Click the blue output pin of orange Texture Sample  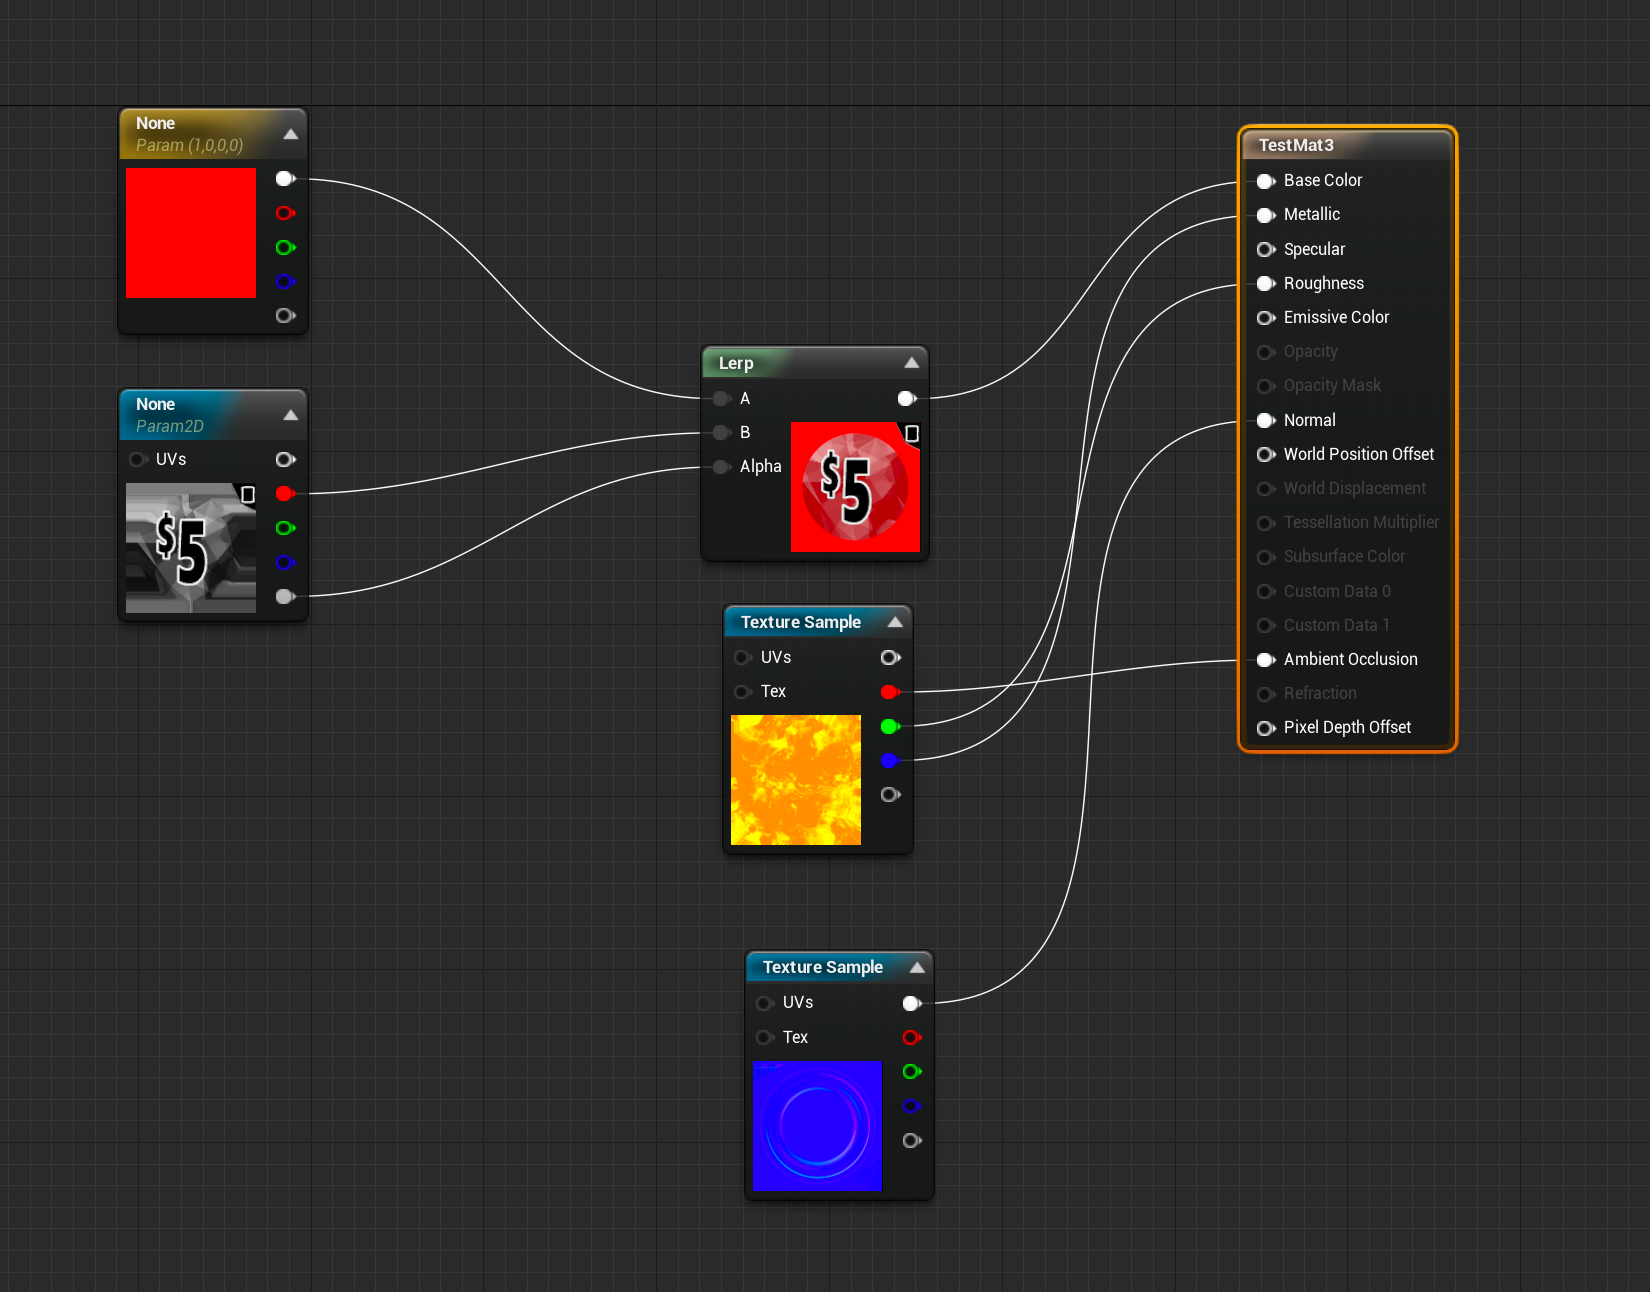tap(890, 761)
